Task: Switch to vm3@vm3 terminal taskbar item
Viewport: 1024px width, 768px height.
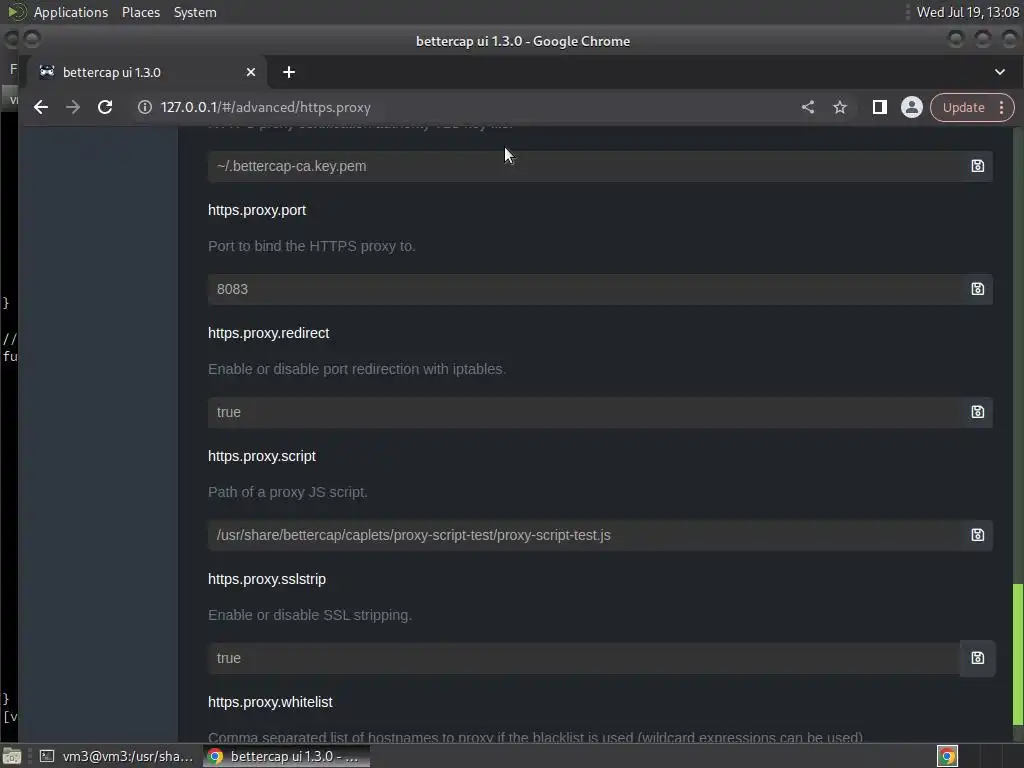Action: pyautogui.click(x=117, y=756)
